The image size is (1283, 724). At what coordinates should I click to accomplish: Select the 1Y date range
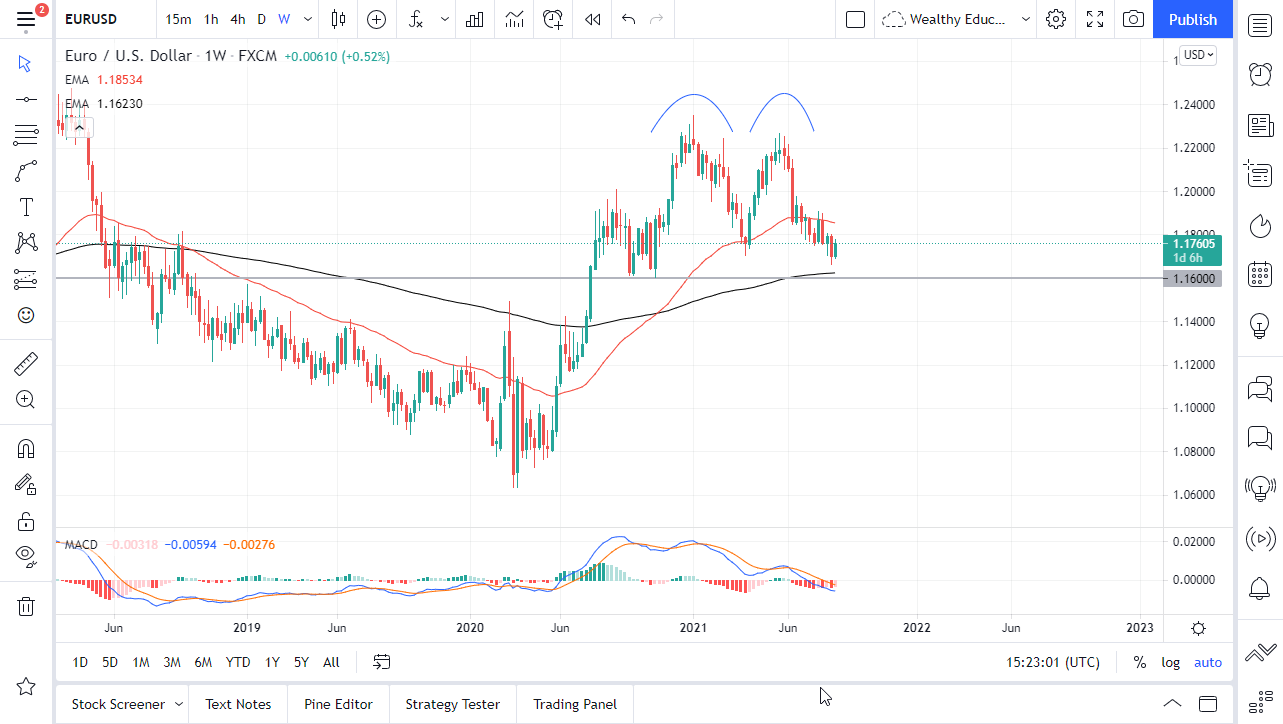[x=271, y=662]
